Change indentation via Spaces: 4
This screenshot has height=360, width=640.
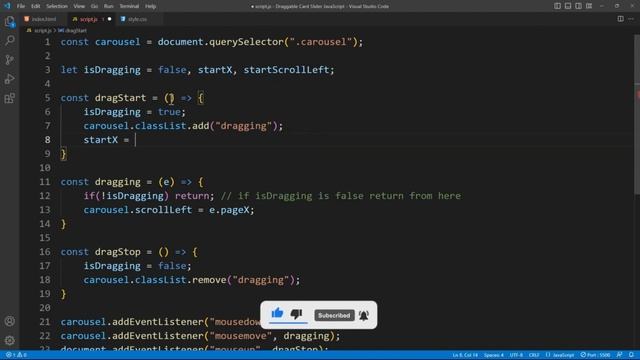point(493,355)
